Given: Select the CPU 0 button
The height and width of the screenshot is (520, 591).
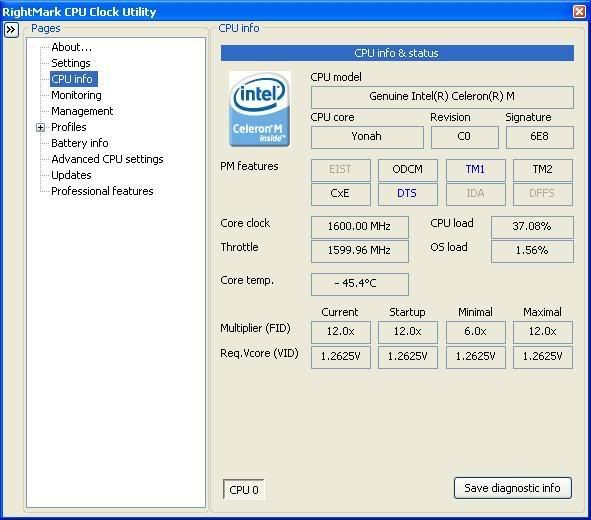Looking at the screenshot, I should (x=244, y=490).
